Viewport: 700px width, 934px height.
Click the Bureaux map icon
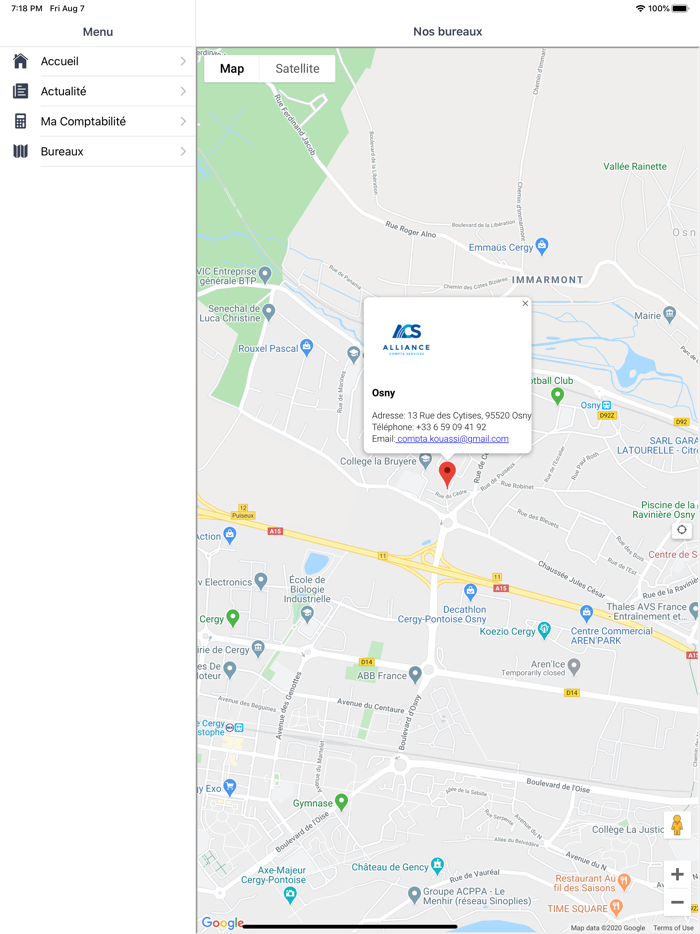tap(20, 151)
